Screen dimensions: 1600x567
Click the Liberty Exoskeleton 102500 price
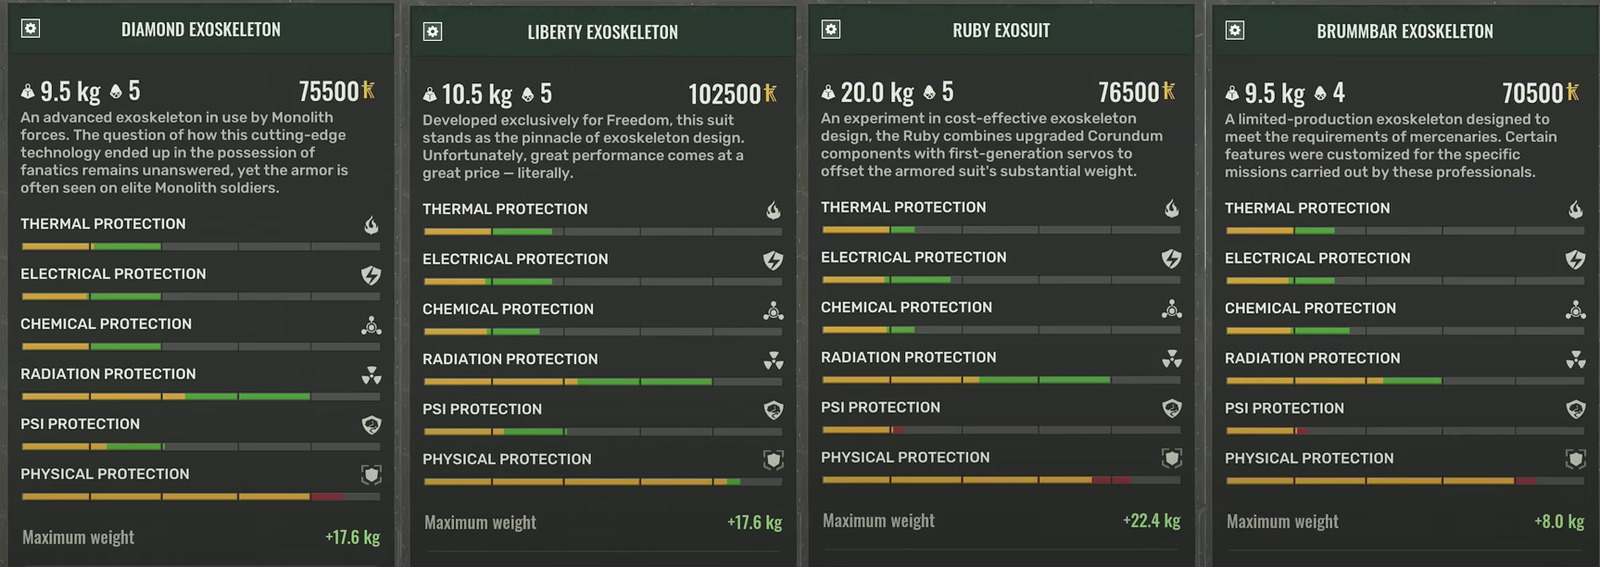coord(725,95)
